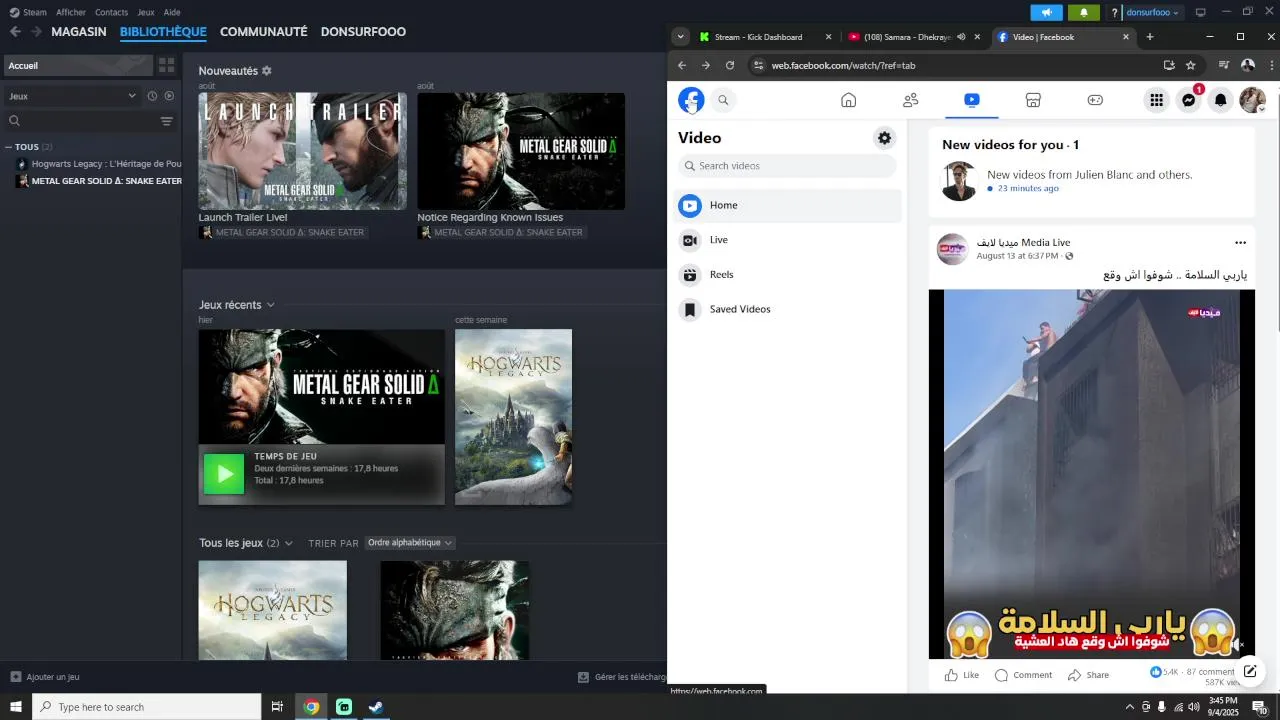Like the Media Live video post
This screenshot has width=1280, height=720.
[962, 675]
